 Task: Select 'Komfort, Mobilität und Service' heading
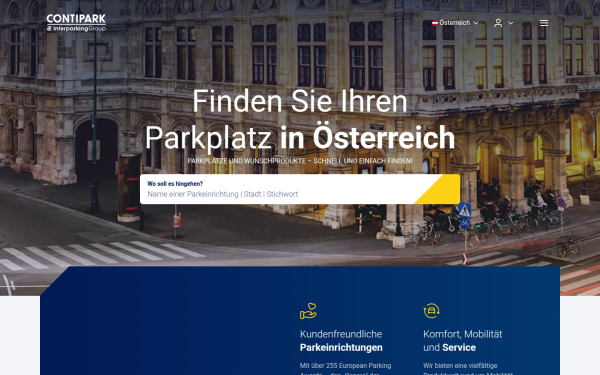click(x=462, y=341)
